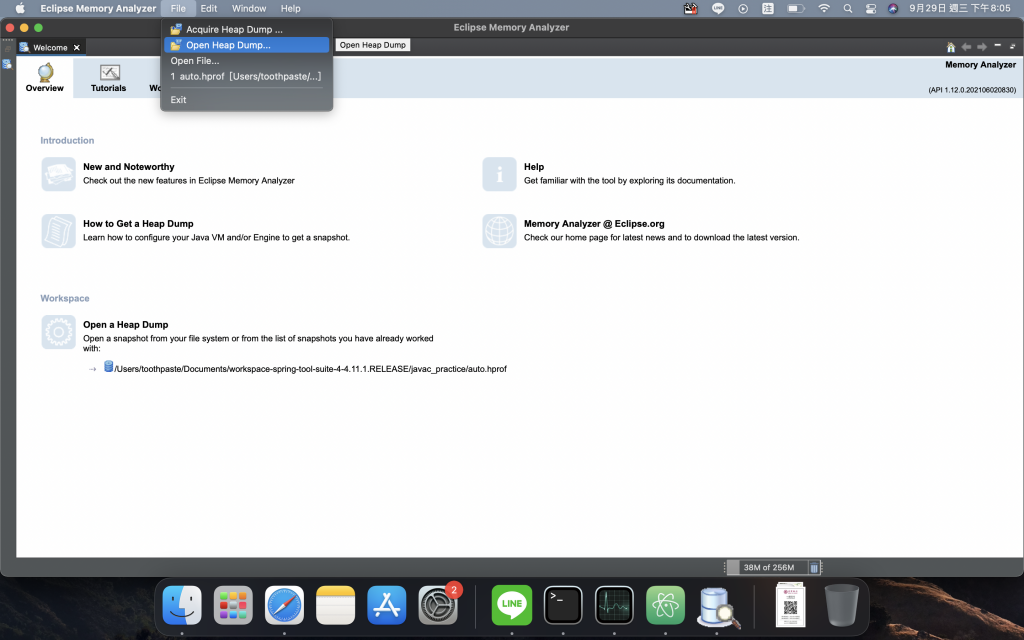Screen dimensions: 1024x640
Task: Open How to Get a Heap Dump link
Action: tap(138, 224)
